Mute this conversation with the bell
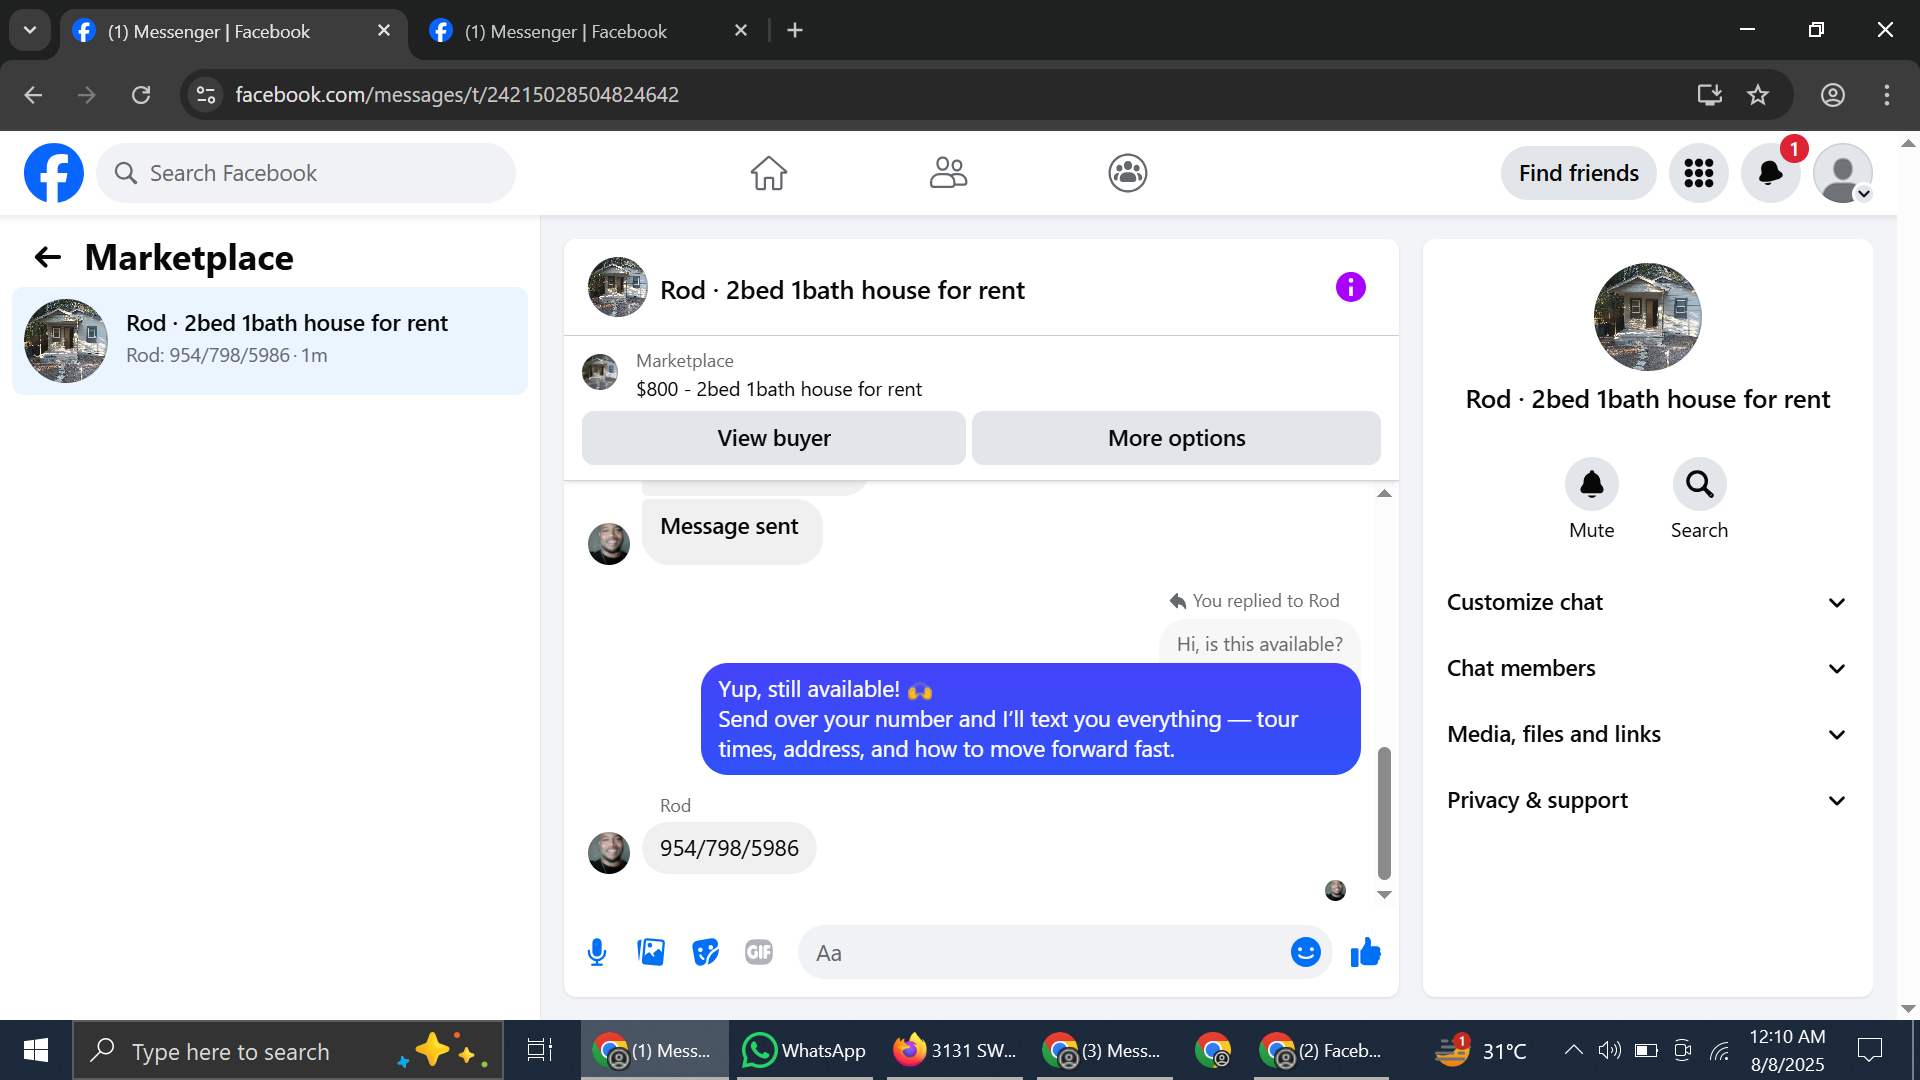The image size is (1920, 1080). [x=1591, y=485]
